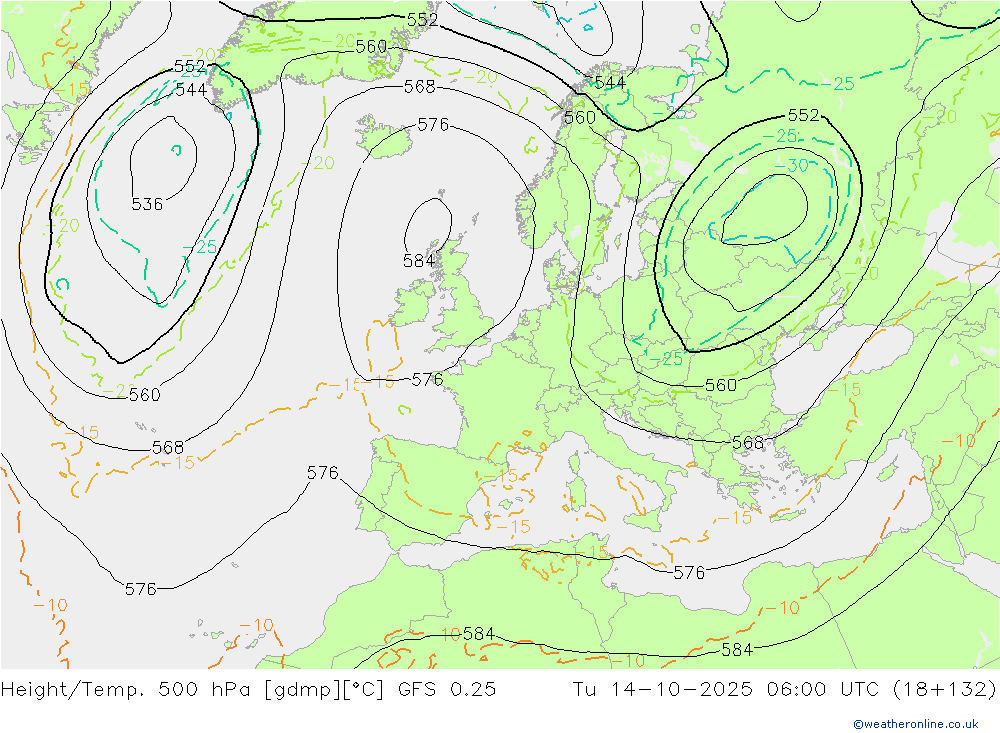Click the 'GFS 0.25' model label
The height and width of the screenshot is (733, 1000).
pos(447,690)
